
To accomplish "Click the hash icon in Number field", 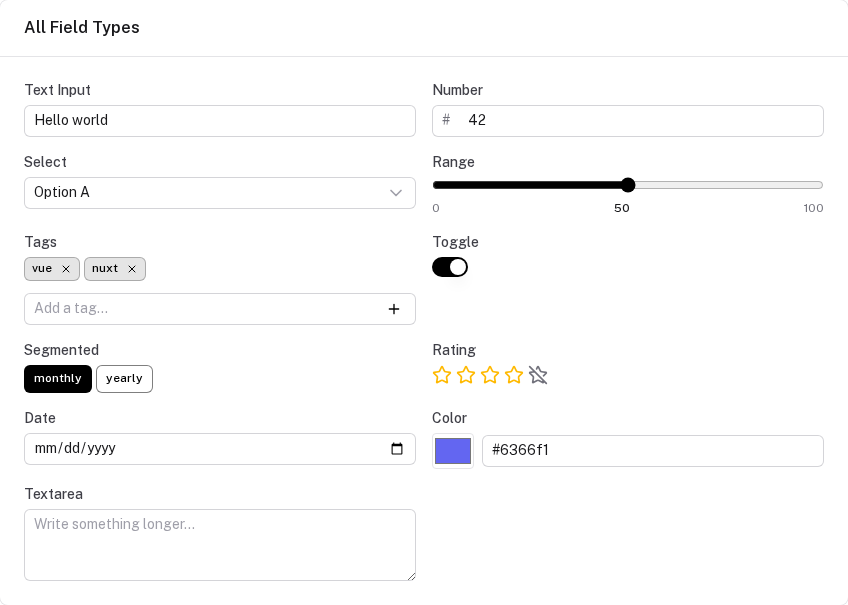I will (x=446, y=120).
